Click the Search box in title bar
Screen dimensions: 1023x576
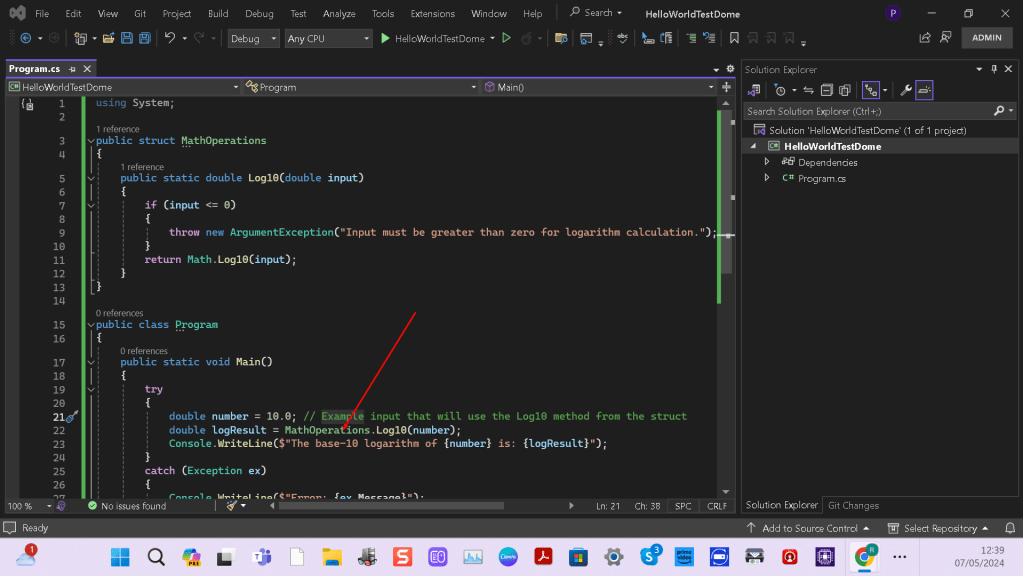point(596,12)
